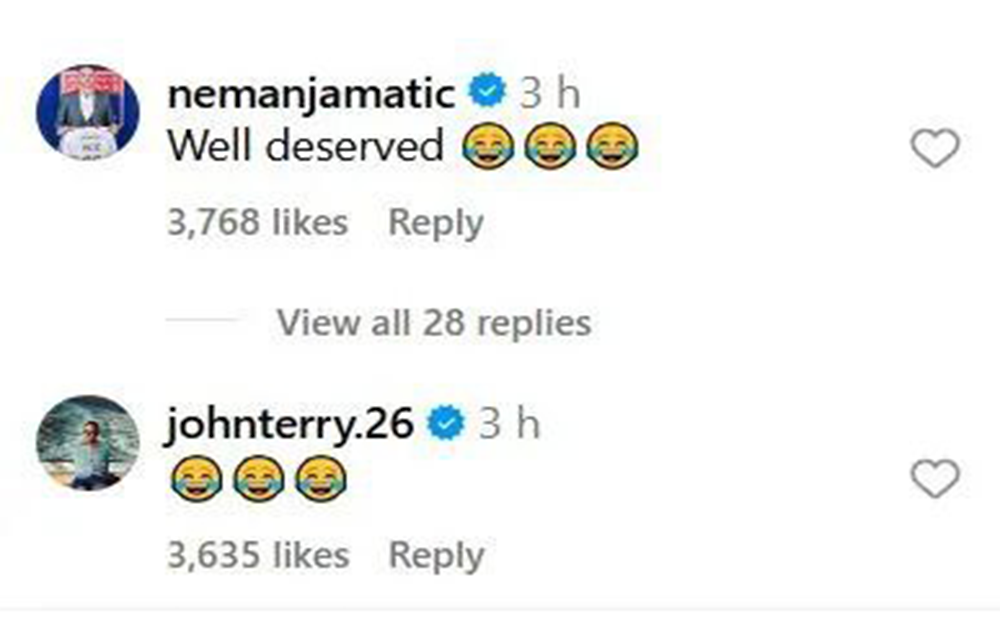Open johnterry.26's profile picture
Image resolution: width=1000 pixels, height=625 pixels.
(88, 442)
